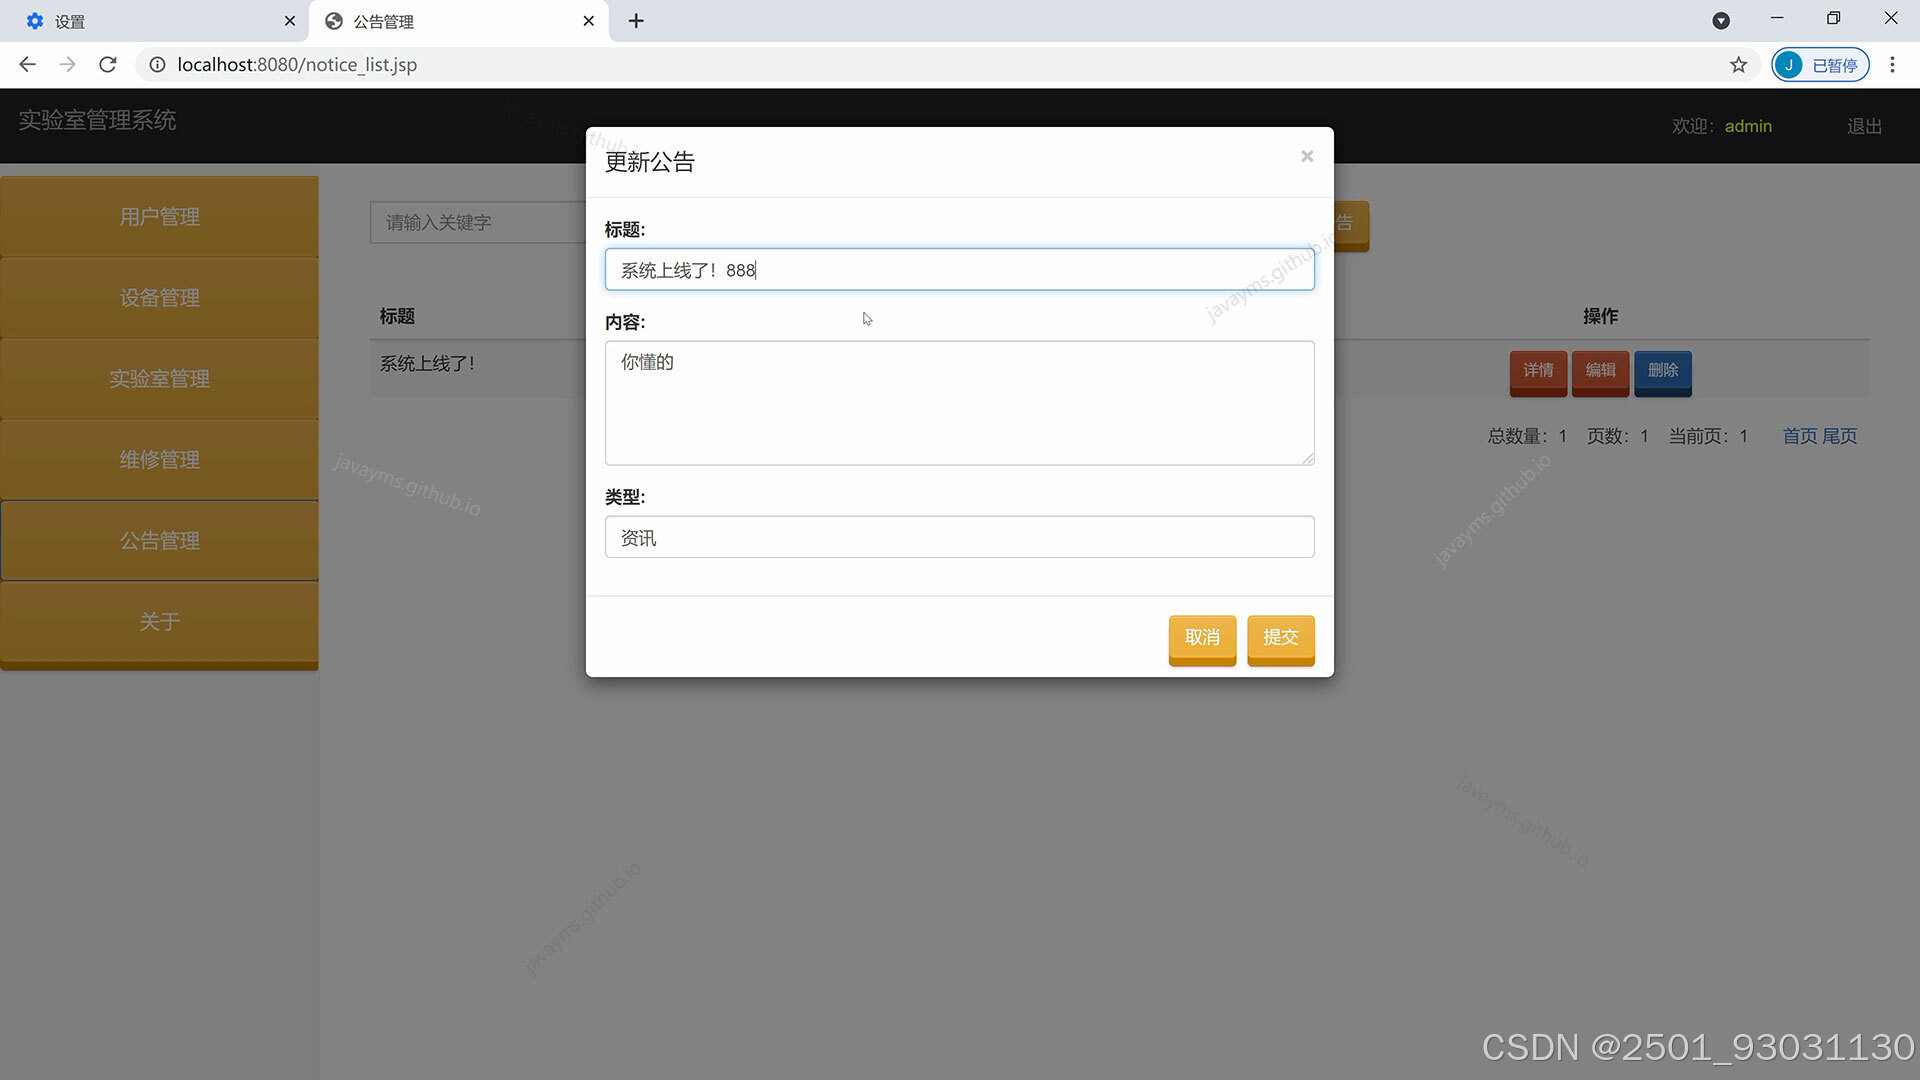Open the tab search dropdown arrow
Screen dimensions: 1920x1080
click(1721, 21)
